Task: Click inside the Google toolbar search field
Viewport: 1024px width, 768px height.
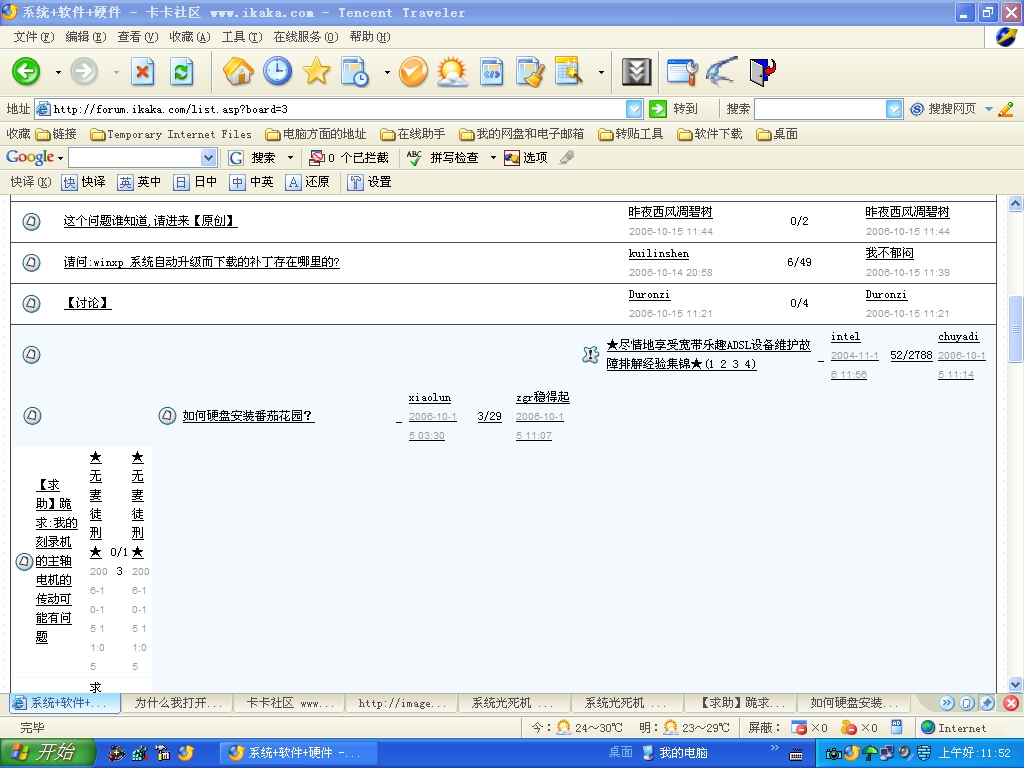Action: pyautogui.click(x=134, y=158)
